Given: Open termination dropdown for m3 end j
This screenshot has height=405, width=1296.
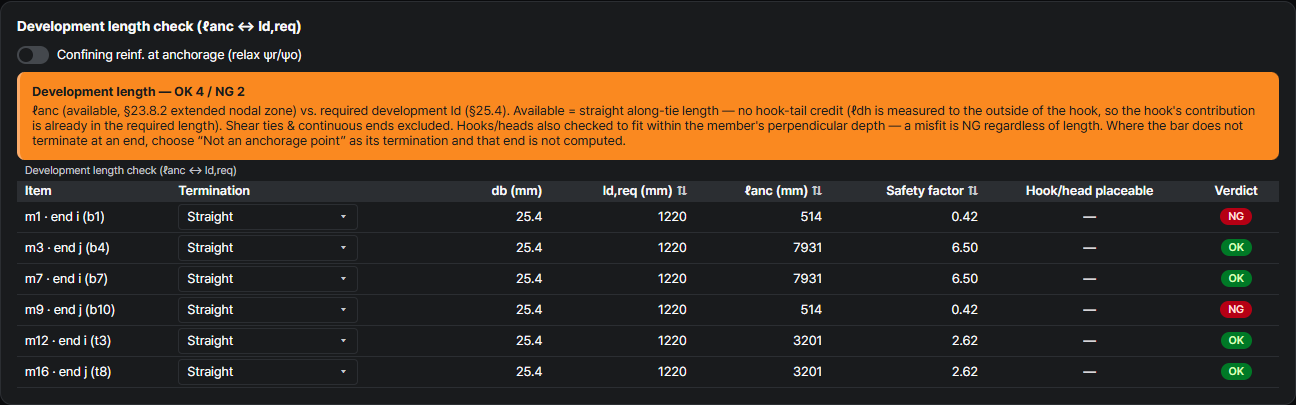Looking at the screenshot, I should 268,248.
